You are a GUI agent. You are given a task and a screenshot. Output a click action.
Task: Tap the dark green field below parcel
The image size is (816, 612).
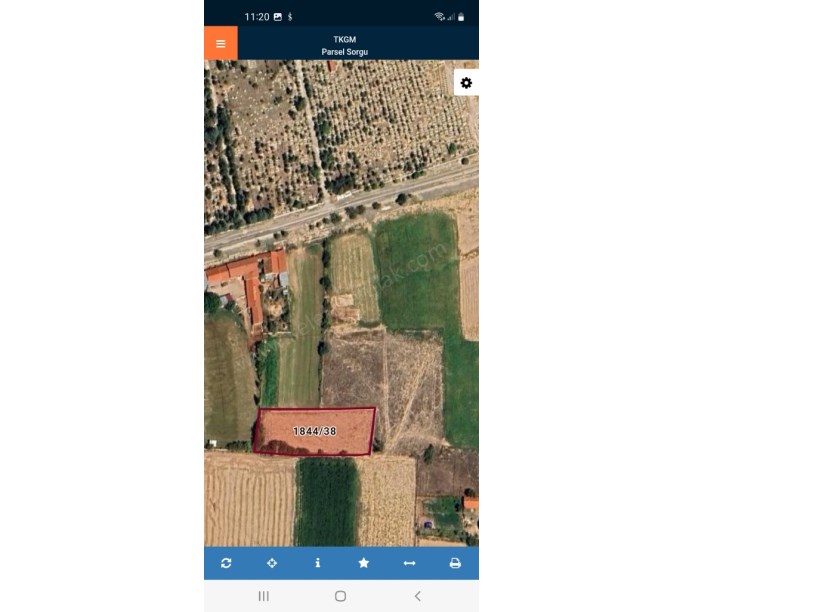pos(326,502)
